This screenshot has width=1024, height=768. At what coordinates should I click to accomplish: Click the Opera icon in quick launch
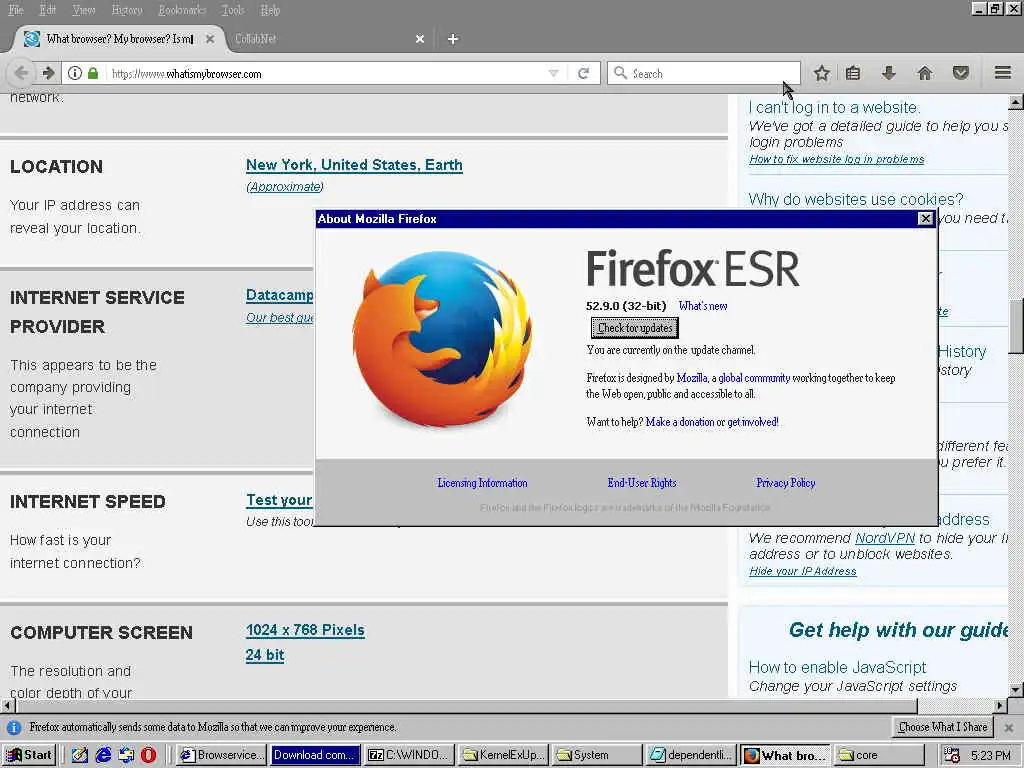(x=149, y=755)
